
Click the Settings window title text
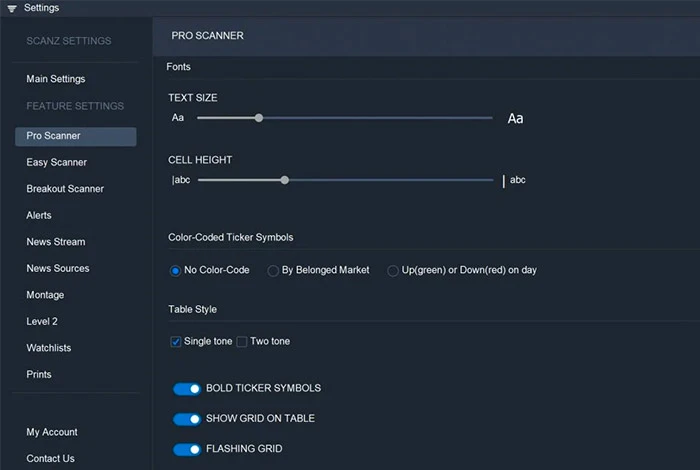point(42,8)
